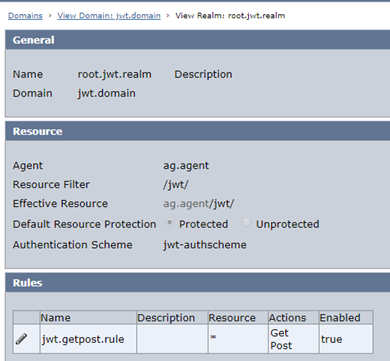Click the root.jwt.realm name value
The image size is (390, 361).
point(114,74)
